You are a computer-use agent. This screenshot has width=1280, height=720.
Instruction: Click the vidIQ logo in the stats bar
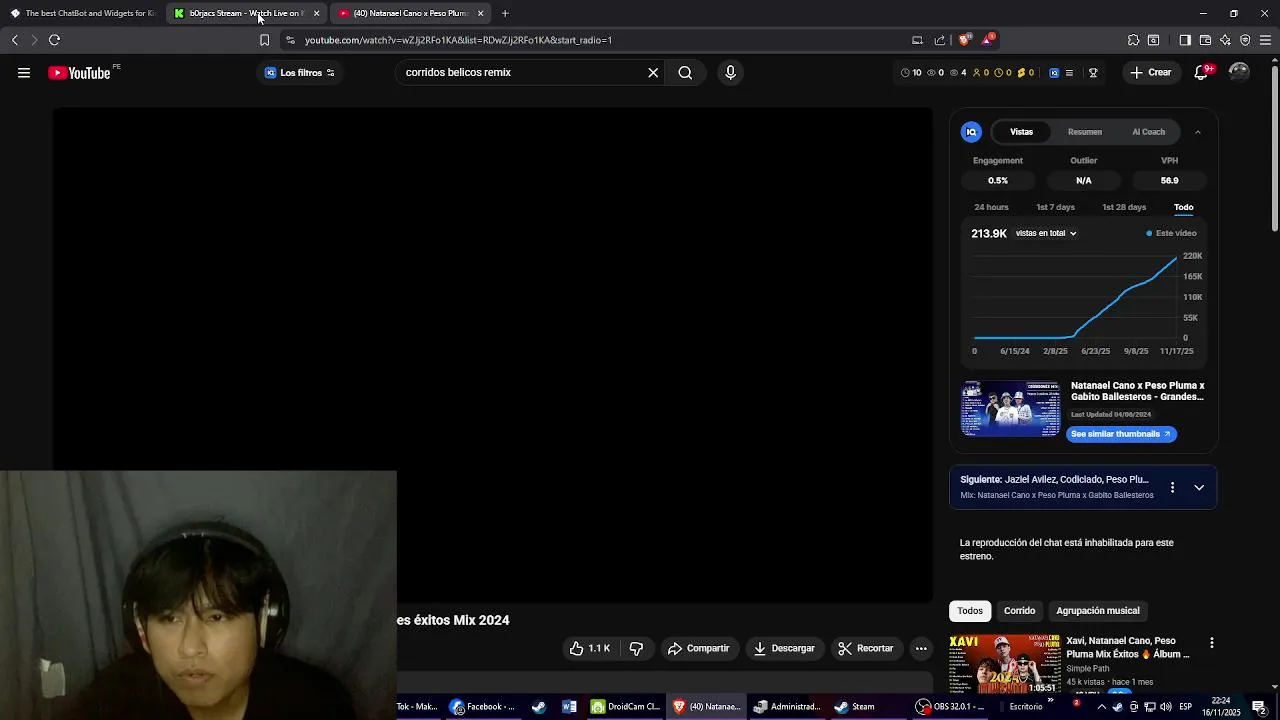(x=1054, y=73)
